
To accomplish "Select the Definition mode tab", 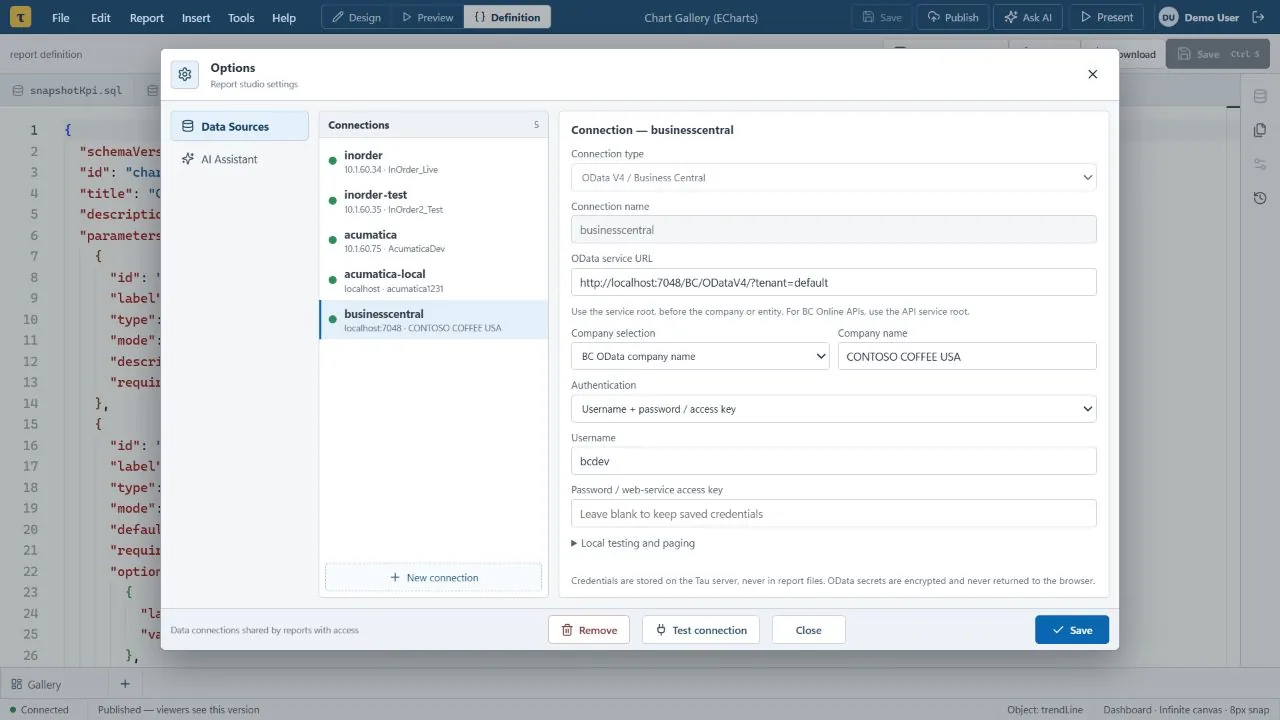I will coord(507,17).
